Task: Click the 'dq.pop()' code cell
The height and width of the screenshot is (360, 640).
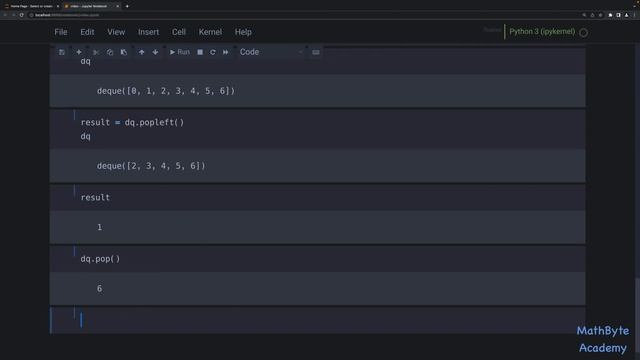Action: [x=318, y=259]
